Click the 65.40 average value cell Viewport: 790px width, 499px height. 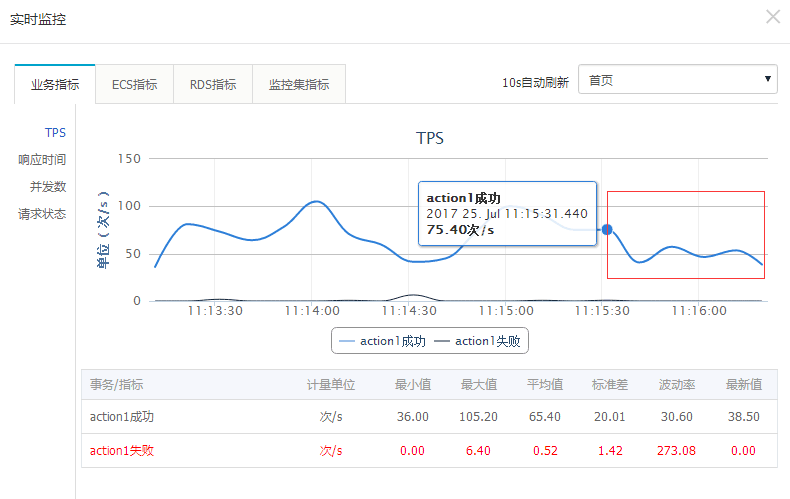pos(545,417)
